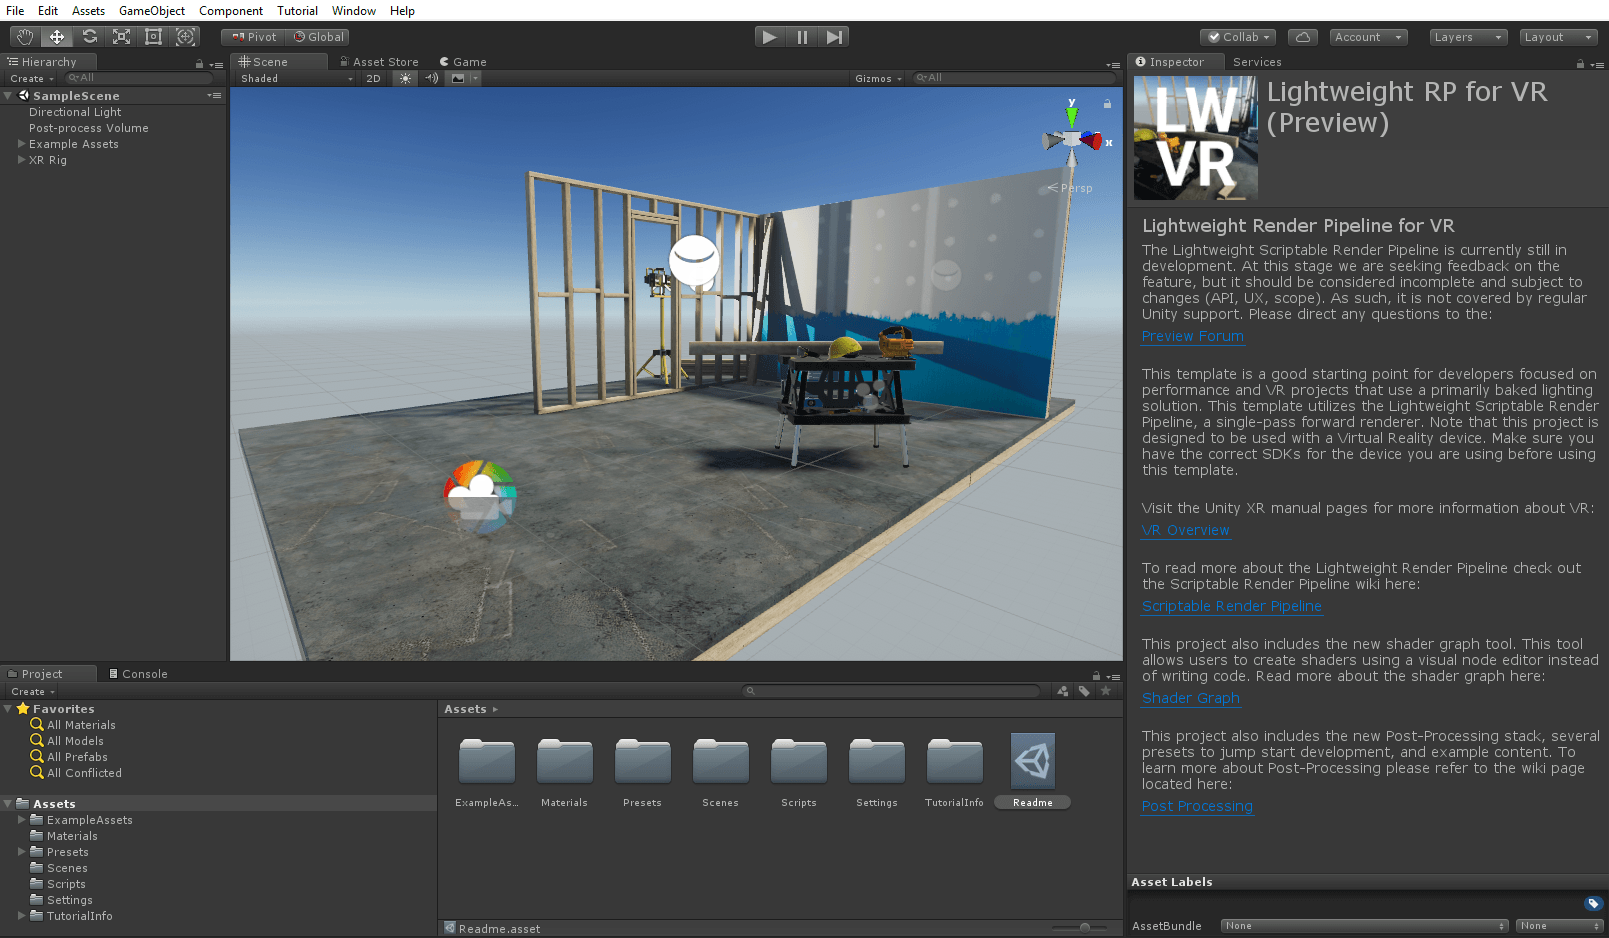Select the Move tool
This screenshot has width=1609, height=938.
pos(56,36)
